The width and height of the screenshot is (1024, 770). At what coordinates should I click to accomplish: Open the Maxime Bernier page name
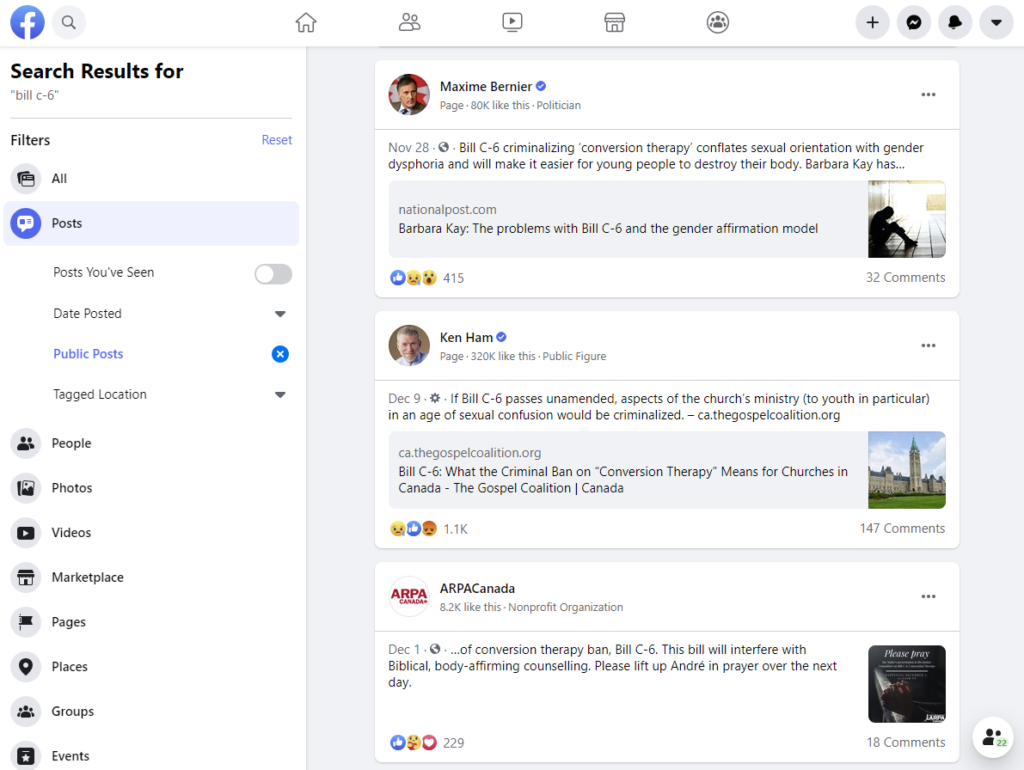pos(486,86)
